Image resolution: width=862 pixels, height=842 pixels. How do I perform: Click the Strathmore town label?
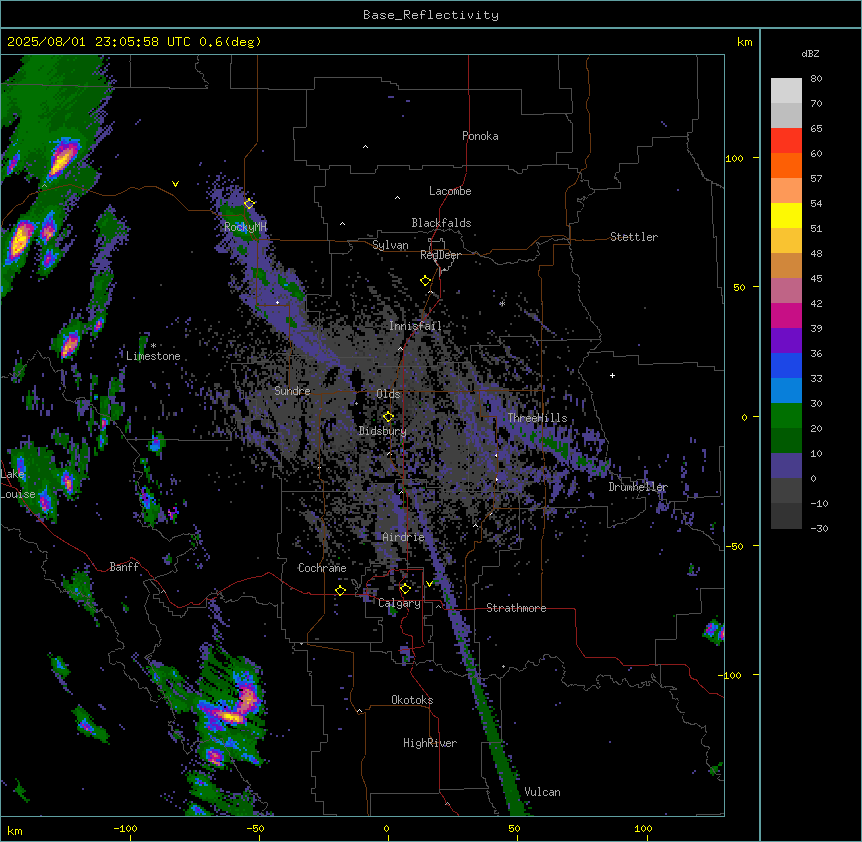tap(516, 608)
